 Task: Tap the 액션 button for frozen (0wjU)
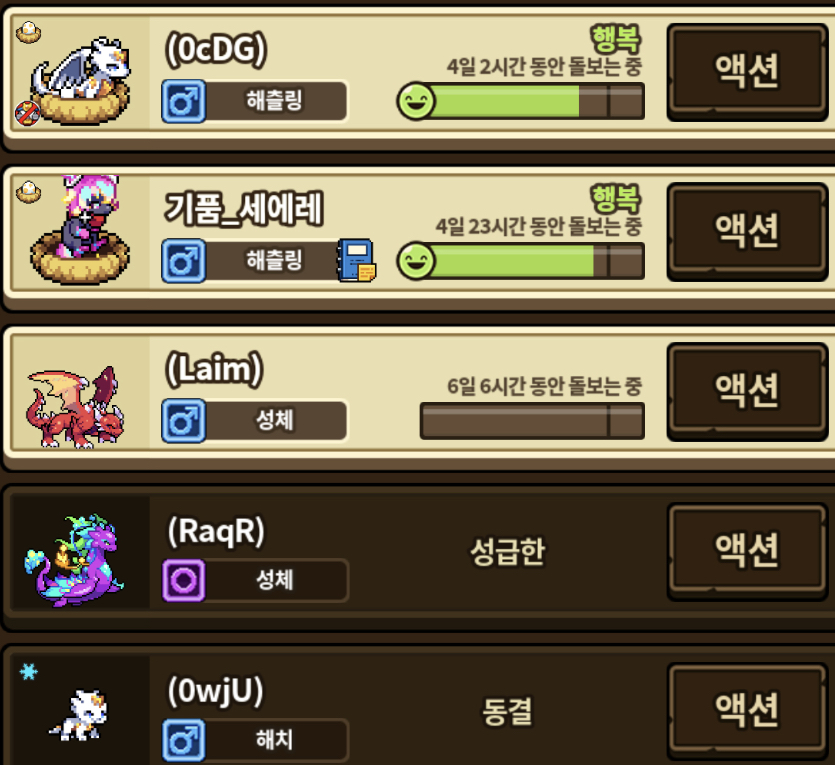[x=747, y=710]
